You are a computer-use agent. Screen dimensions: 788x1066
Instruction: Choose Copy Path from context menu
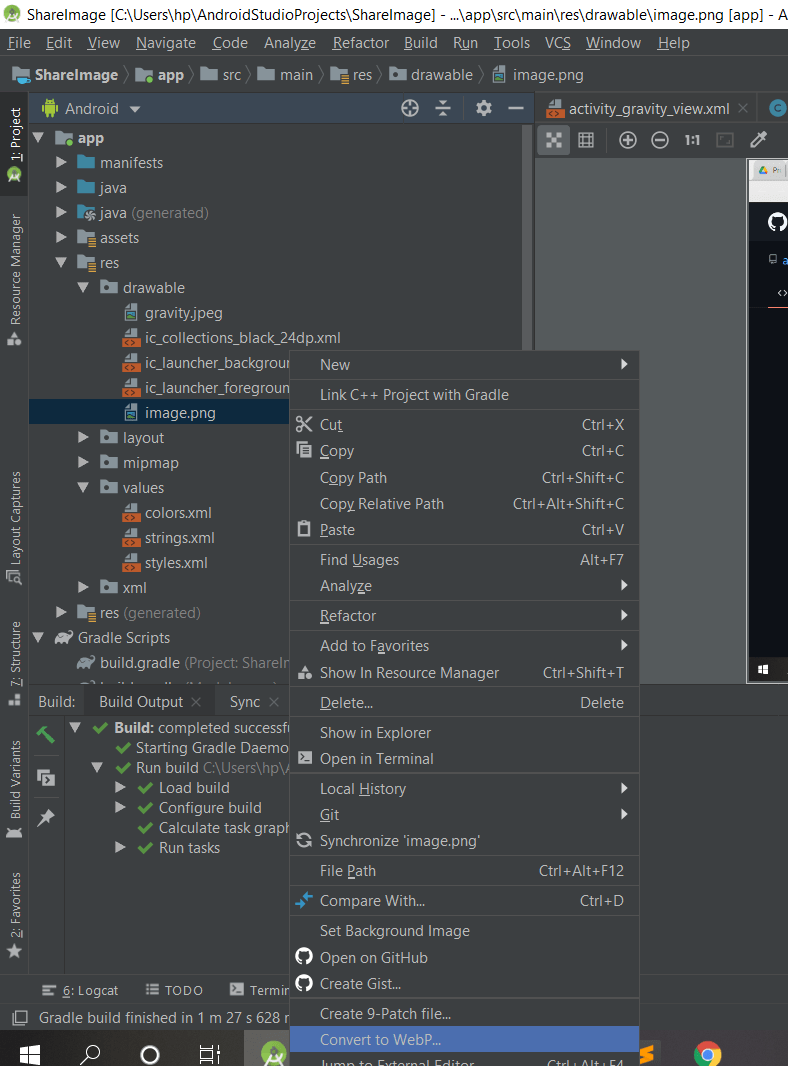pyautogui.click(x=464, y=478)
